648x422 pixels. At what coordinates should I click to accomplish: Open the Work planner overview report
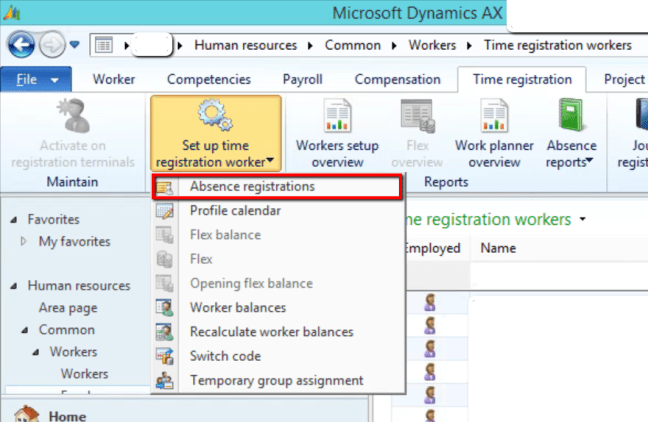tap(494, 118)
